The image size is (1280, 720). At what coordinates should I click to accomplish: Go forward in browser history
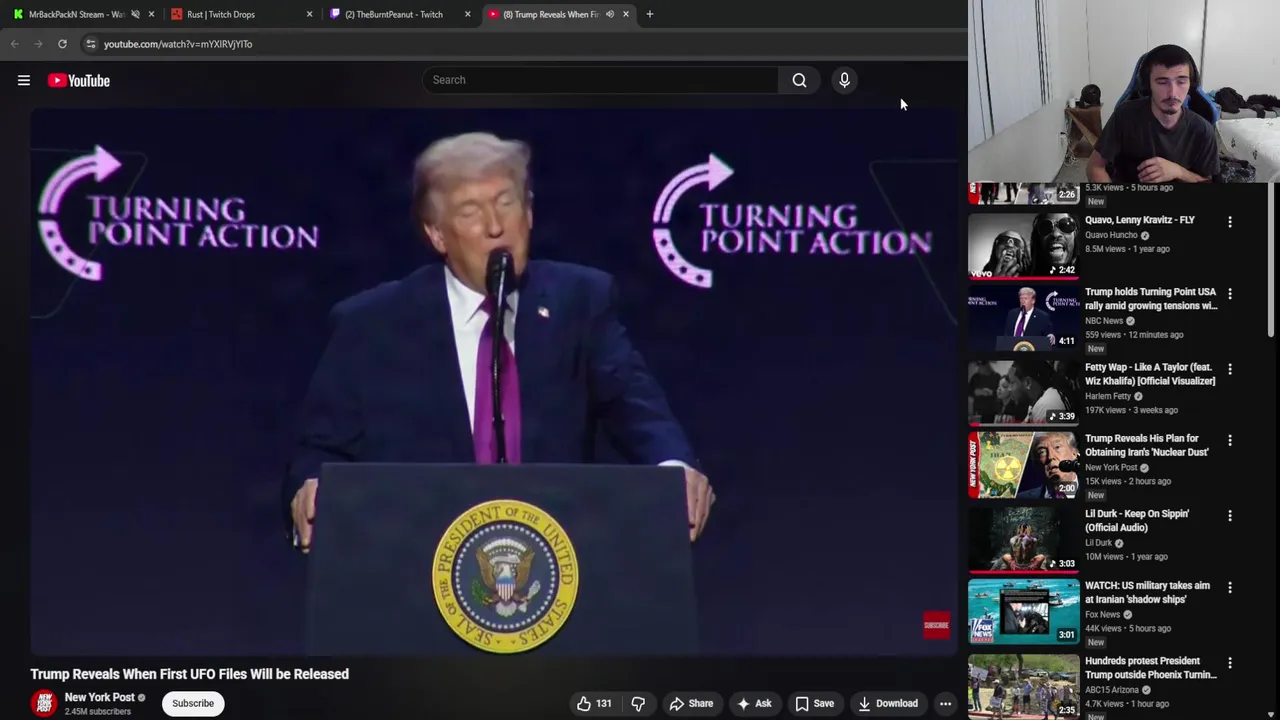[38, 44]
